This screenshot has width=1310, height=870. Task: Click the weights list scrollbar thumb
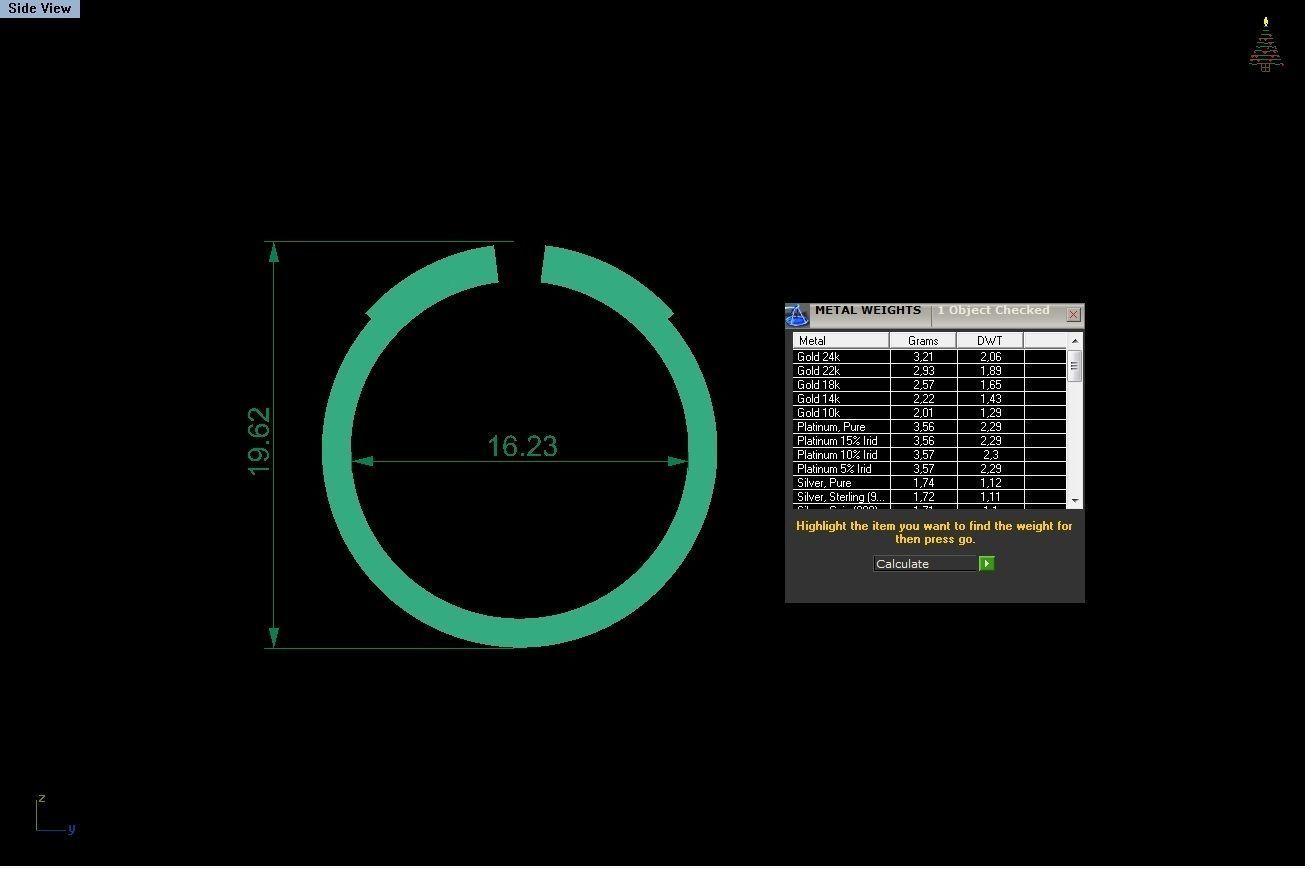[1075, 366]
